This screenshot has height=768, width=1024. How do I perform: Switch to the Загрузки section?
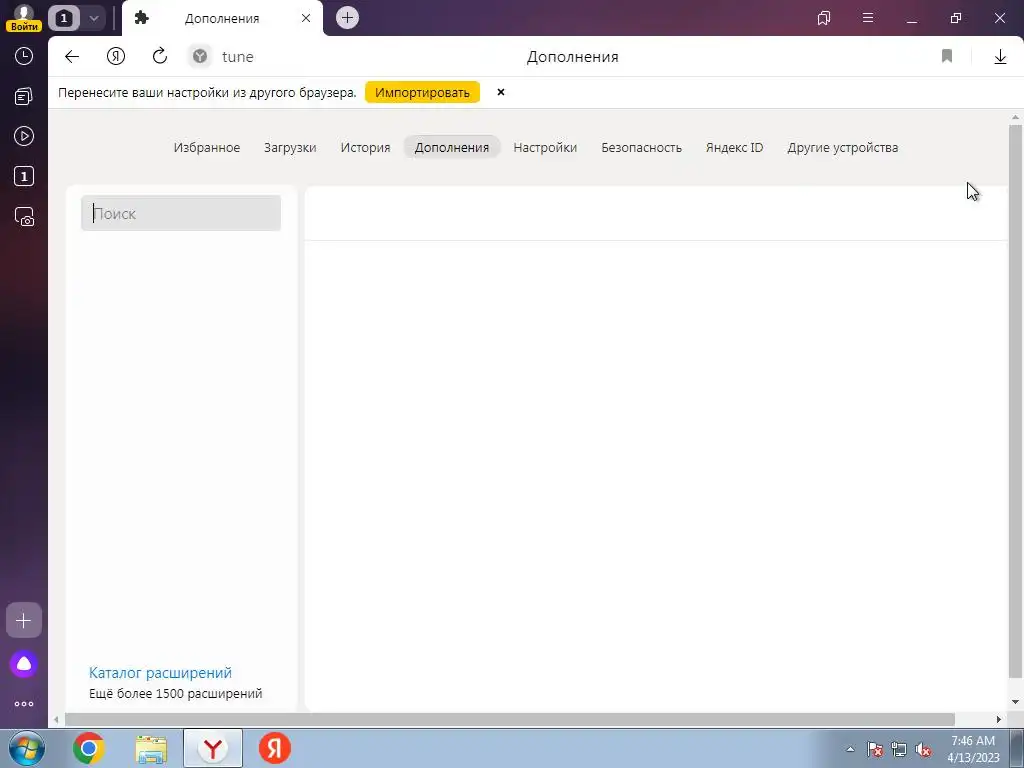click(x=290, y=148)
